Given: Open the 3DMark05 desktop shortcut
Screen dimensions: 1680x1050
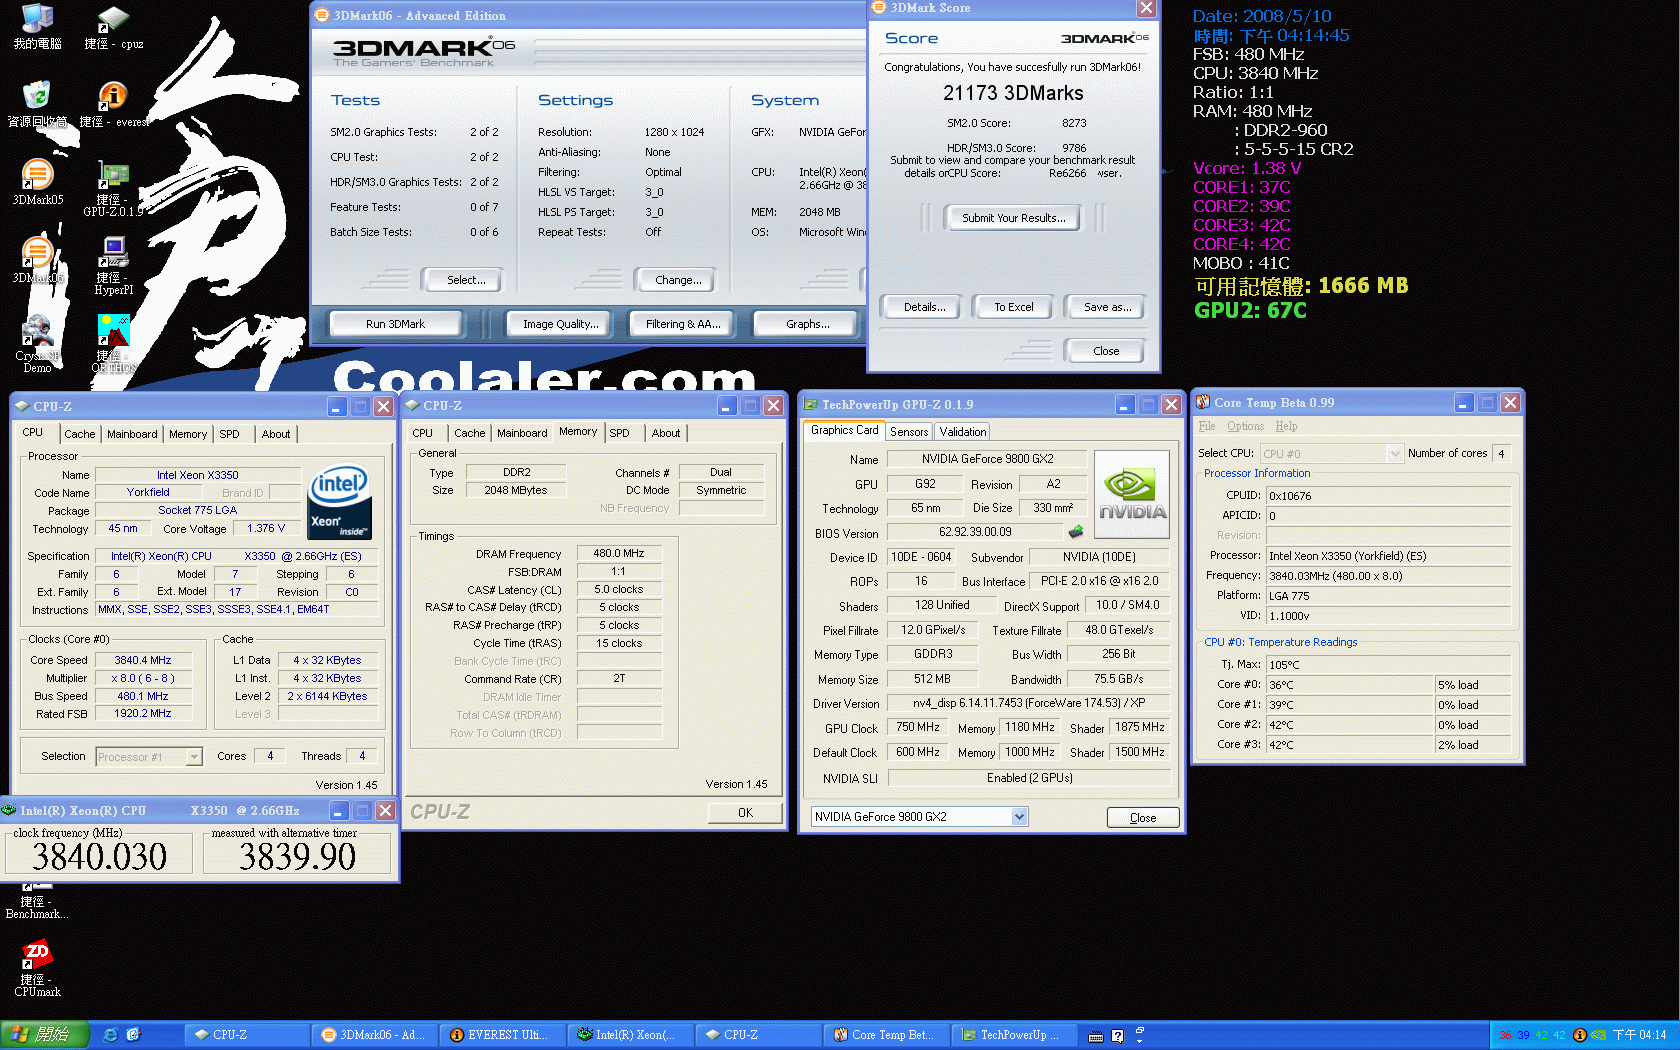Looking at the screenshot, I should [x=37, y=182].
